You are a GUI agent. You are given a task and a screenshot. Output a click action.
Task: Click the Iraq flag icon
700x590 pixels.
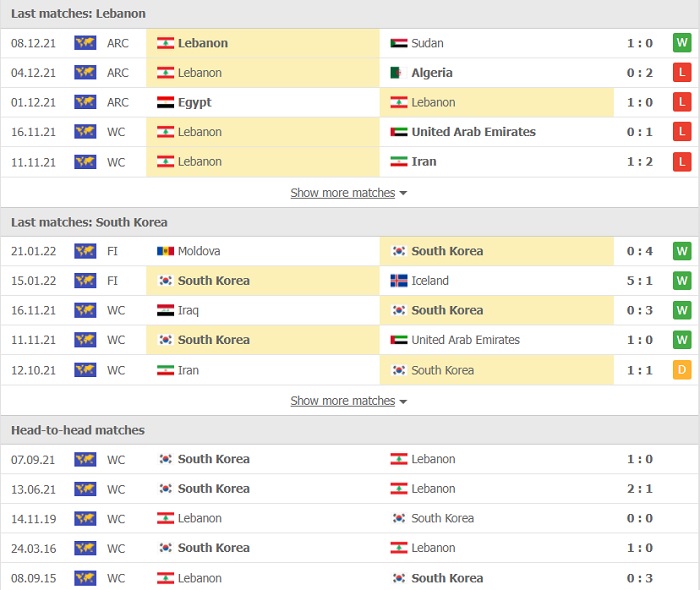point(165,311)
